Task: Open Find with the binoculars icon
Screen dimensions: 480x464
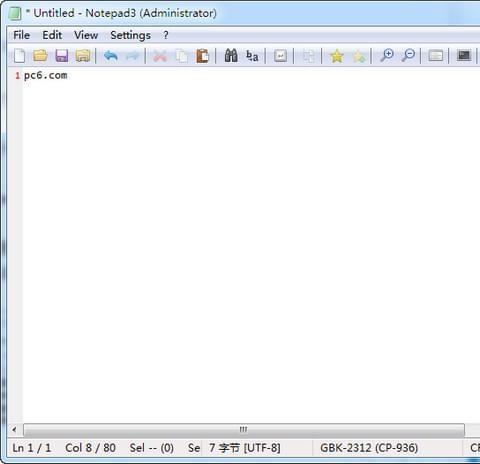Action: pos(231,55)
